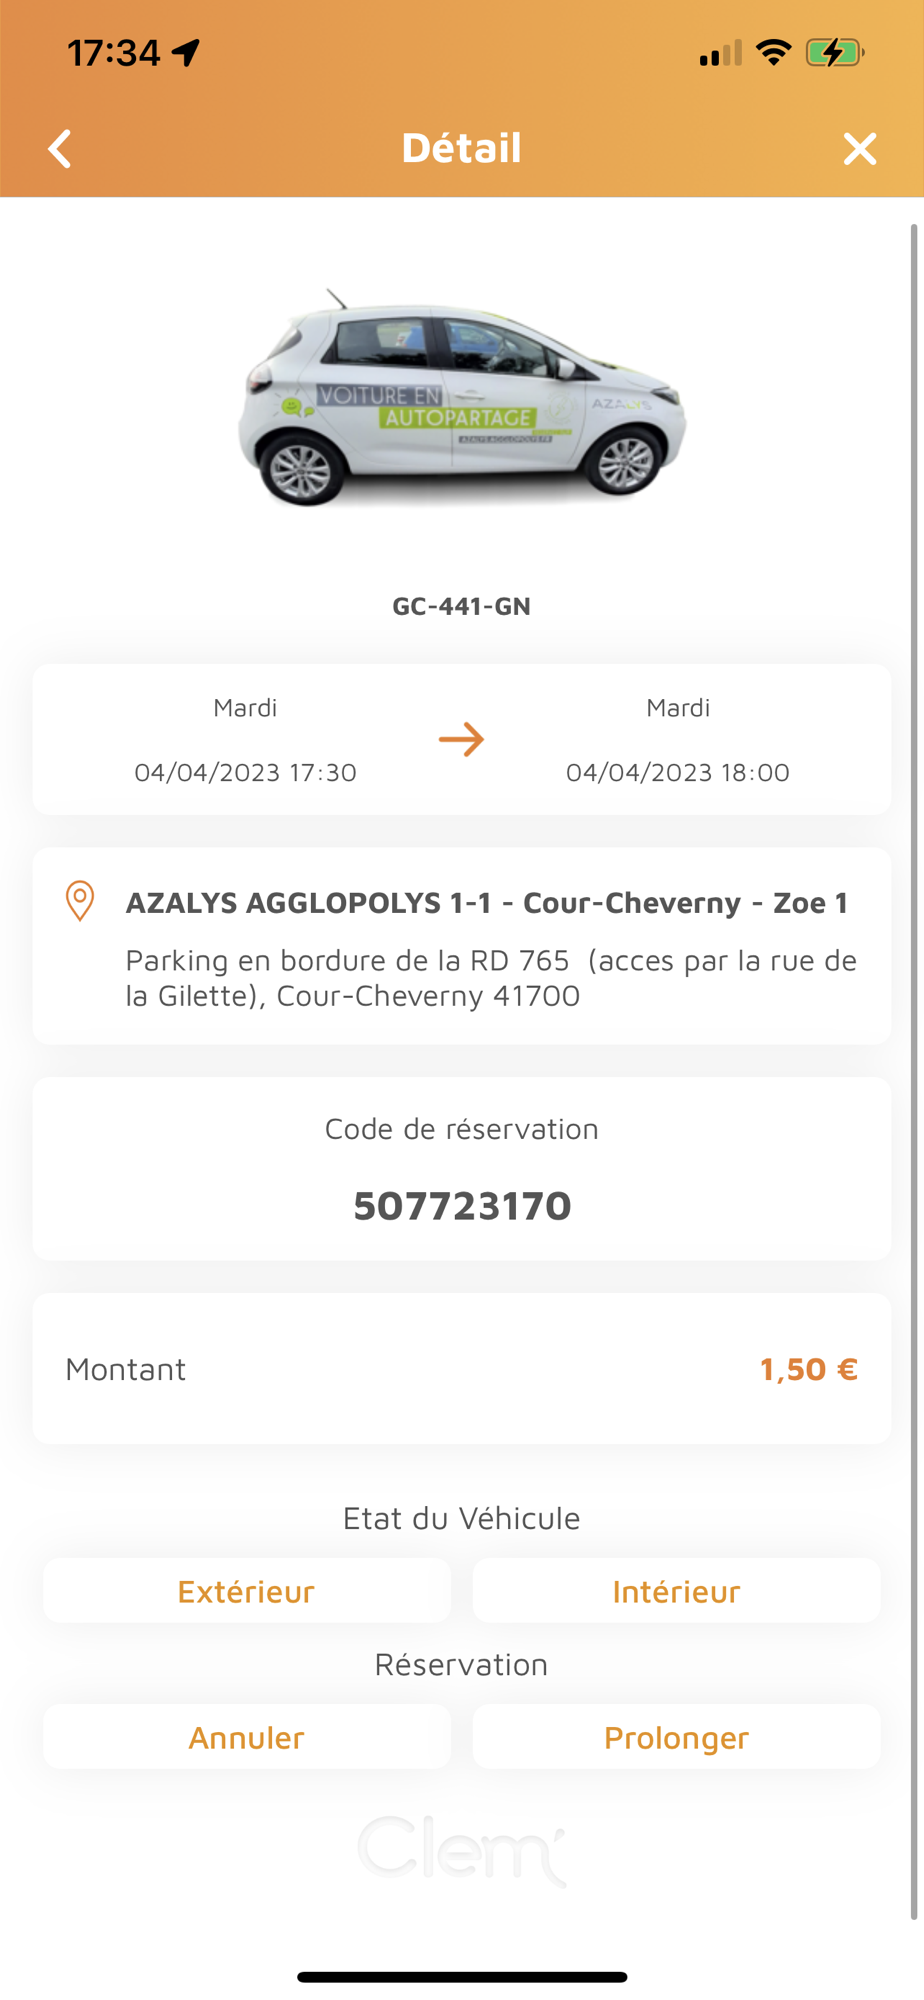Tap the back arrow icon
Image resolution: width=924 pixels, height=2000 pixels.
click(61, 149)
